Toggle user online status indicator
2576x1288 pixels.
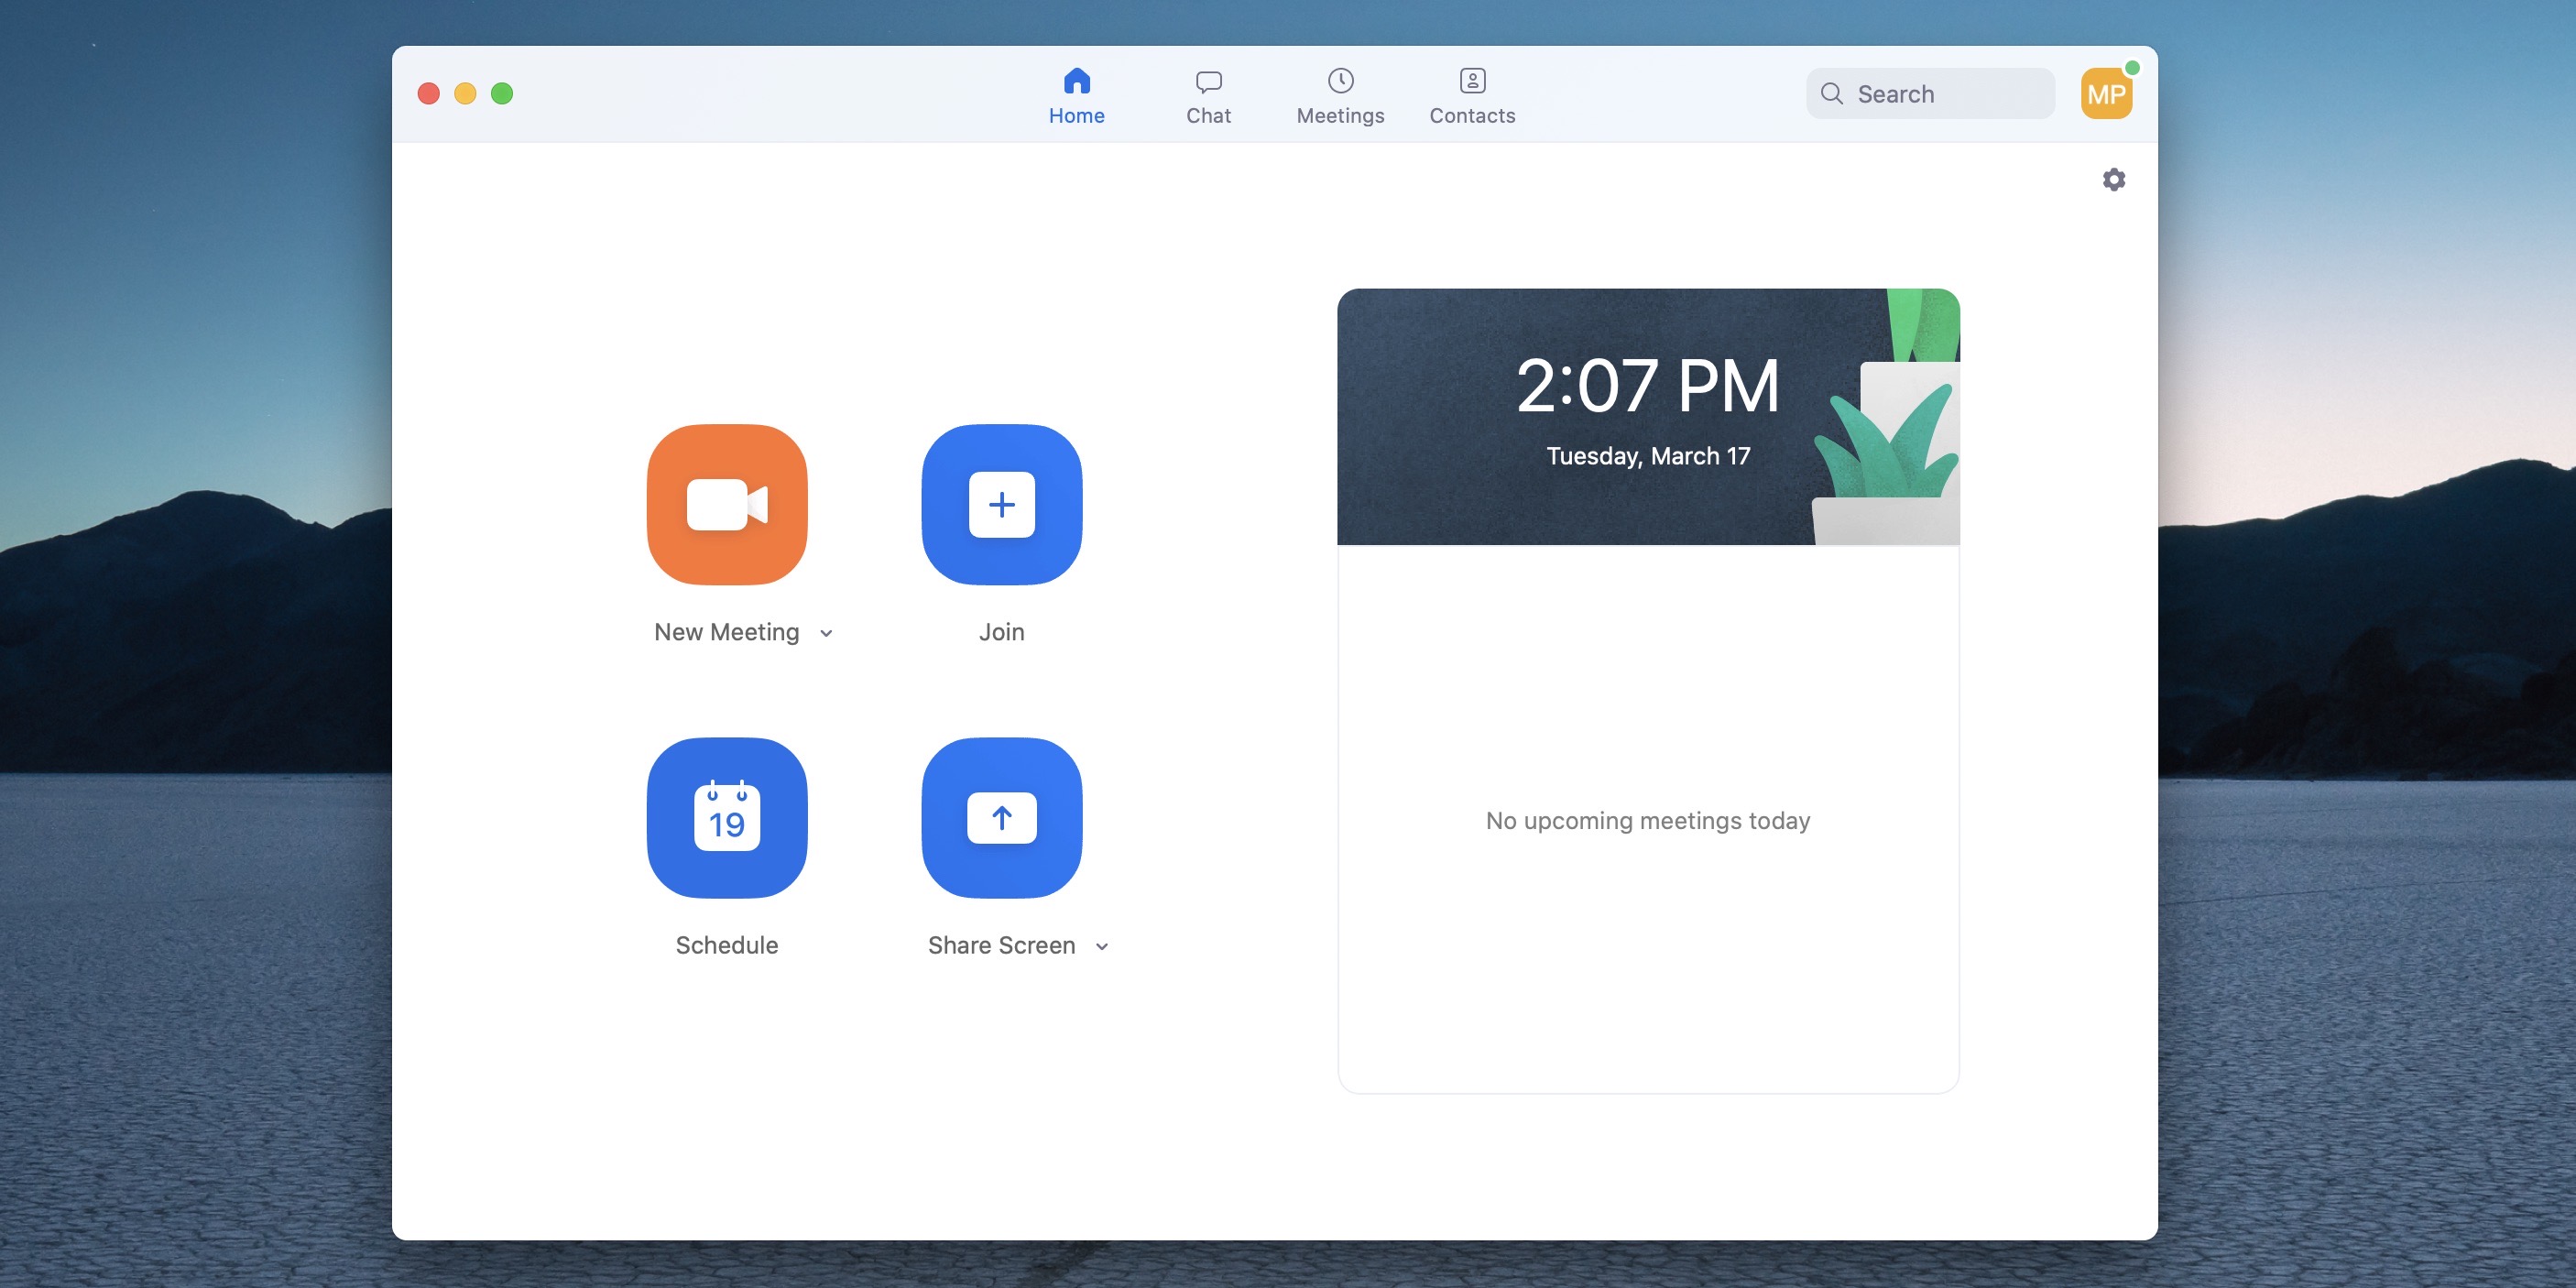pos(2127,71)
